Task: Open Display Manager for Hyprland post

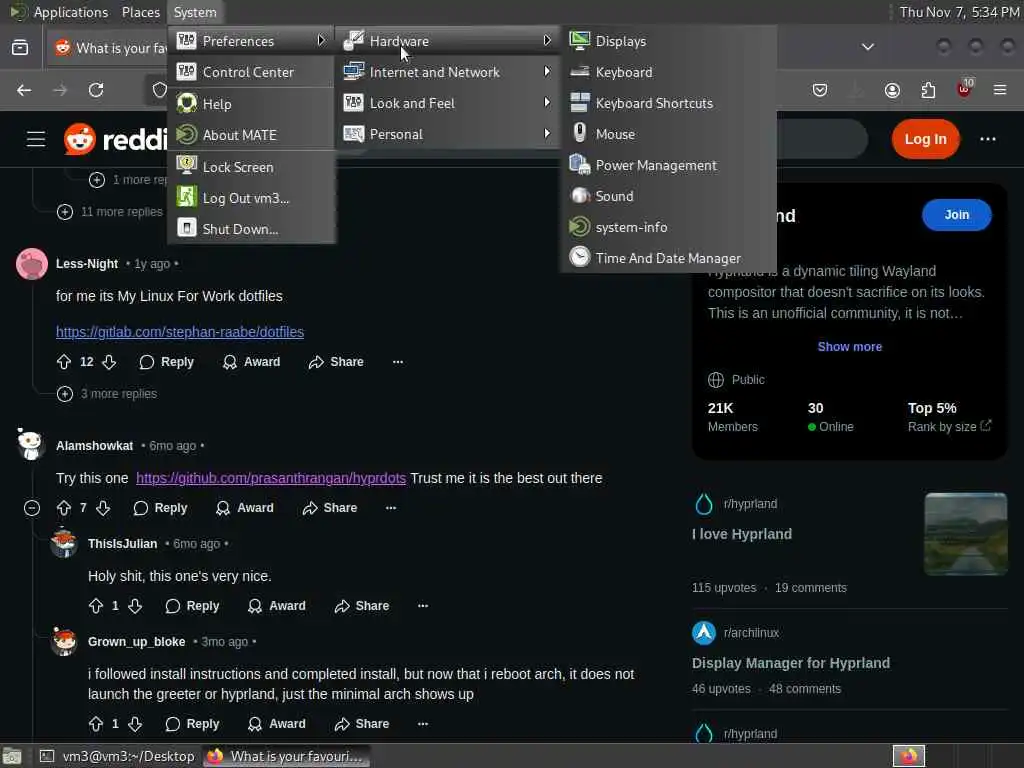Action: pyautogui.click(x=790, y=663)
